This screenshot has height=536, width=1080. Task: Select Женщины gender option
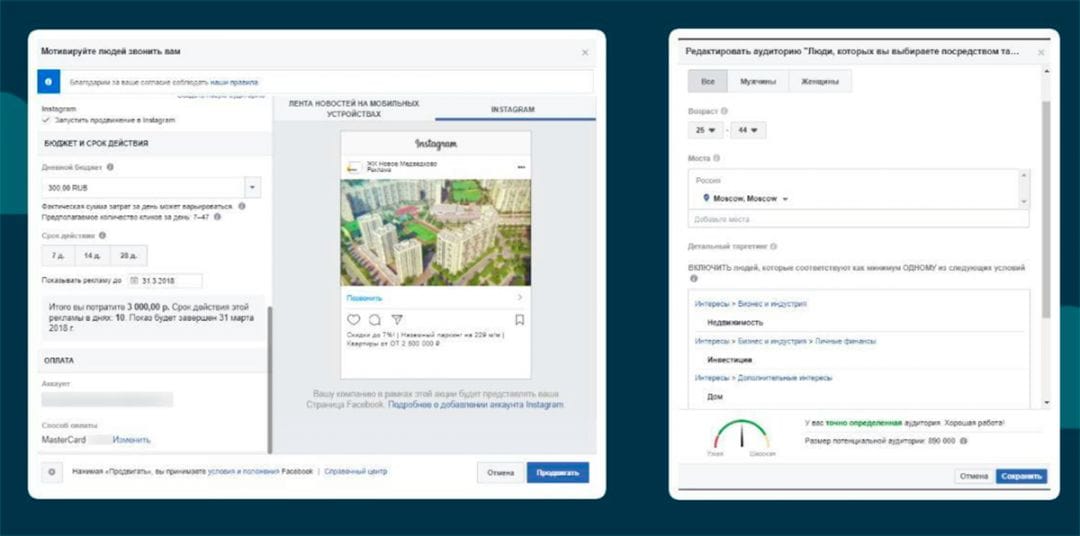coord(820,81)
